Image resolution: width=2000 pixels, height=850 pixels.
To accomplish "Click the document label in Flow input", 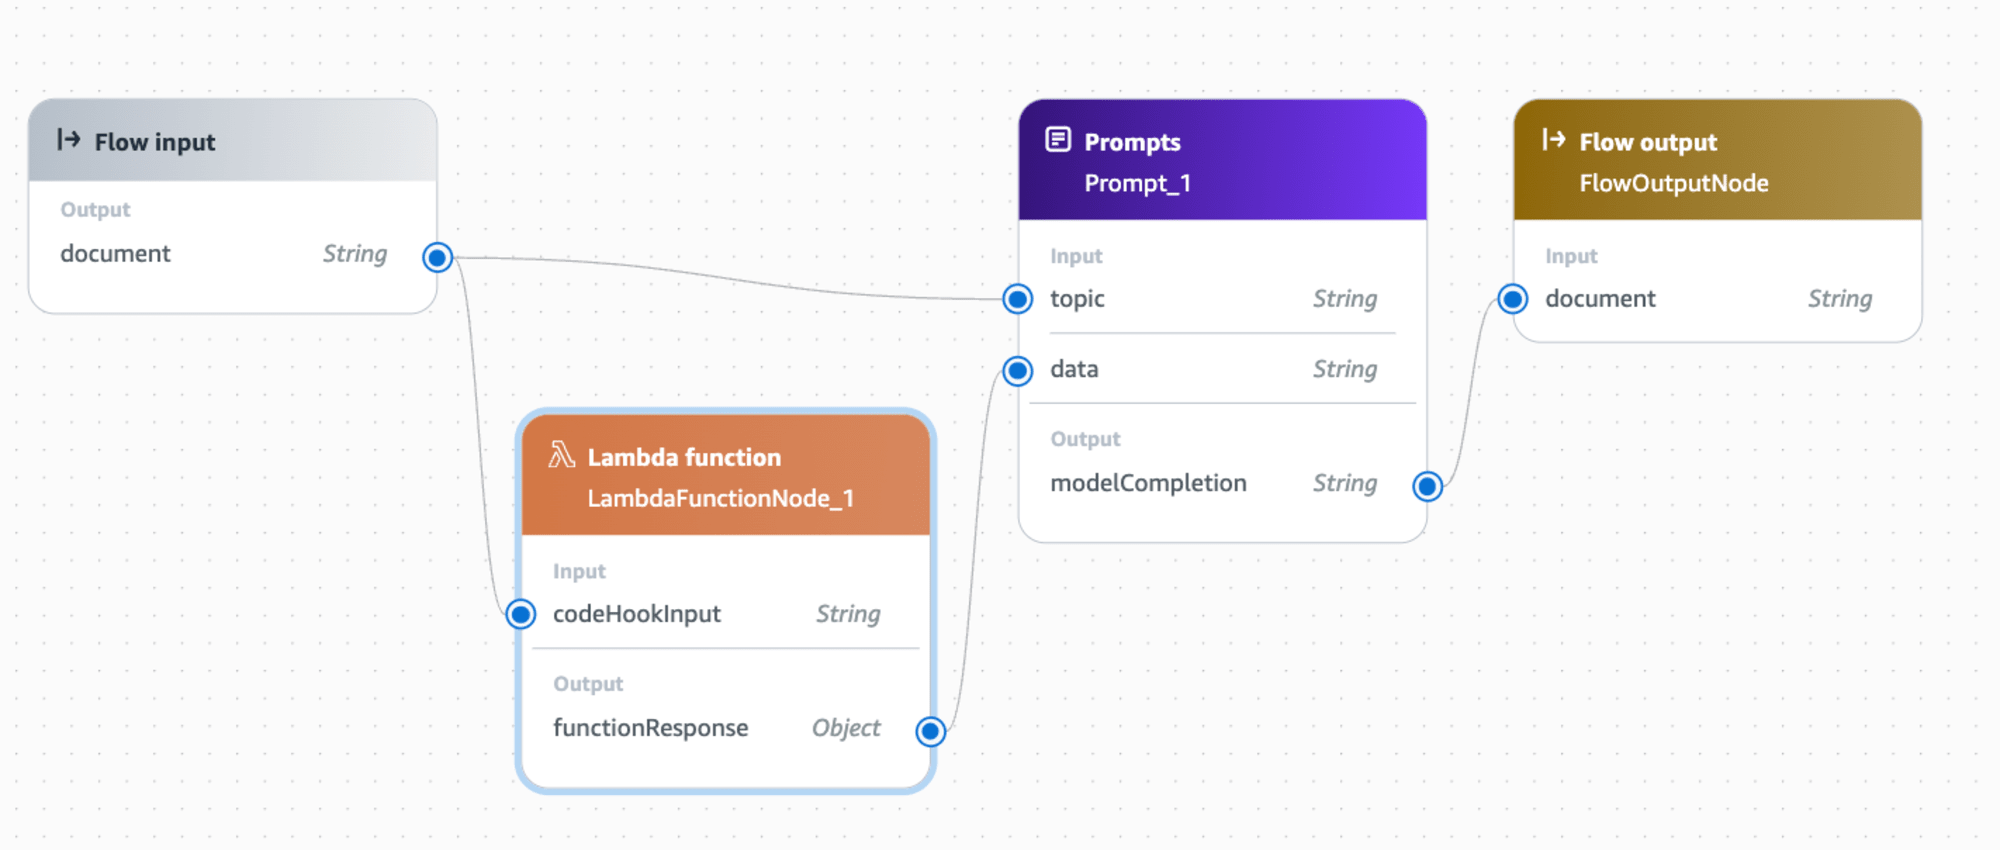I will (115, 254).
